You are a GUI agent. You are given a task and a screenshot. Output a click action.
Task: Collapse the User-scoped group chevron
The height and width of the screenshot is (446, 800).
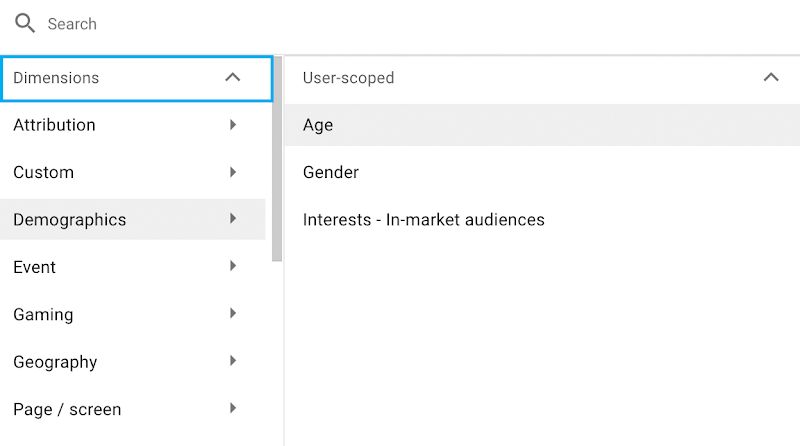[x=771, y=78]
